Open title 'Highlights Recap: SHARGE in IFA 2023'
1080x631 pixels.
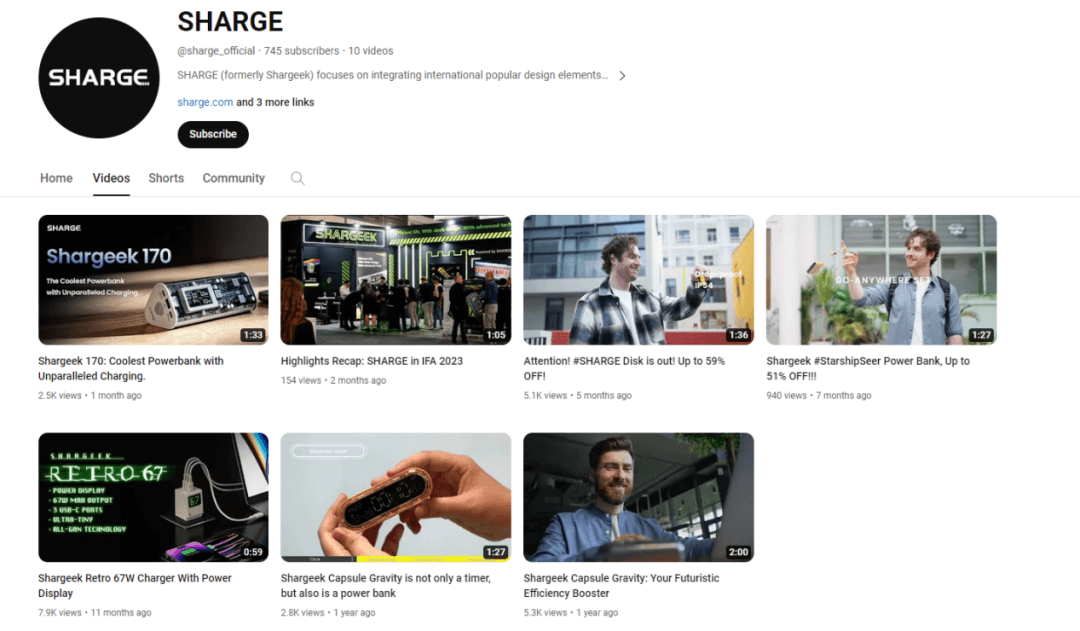(372, 361)
